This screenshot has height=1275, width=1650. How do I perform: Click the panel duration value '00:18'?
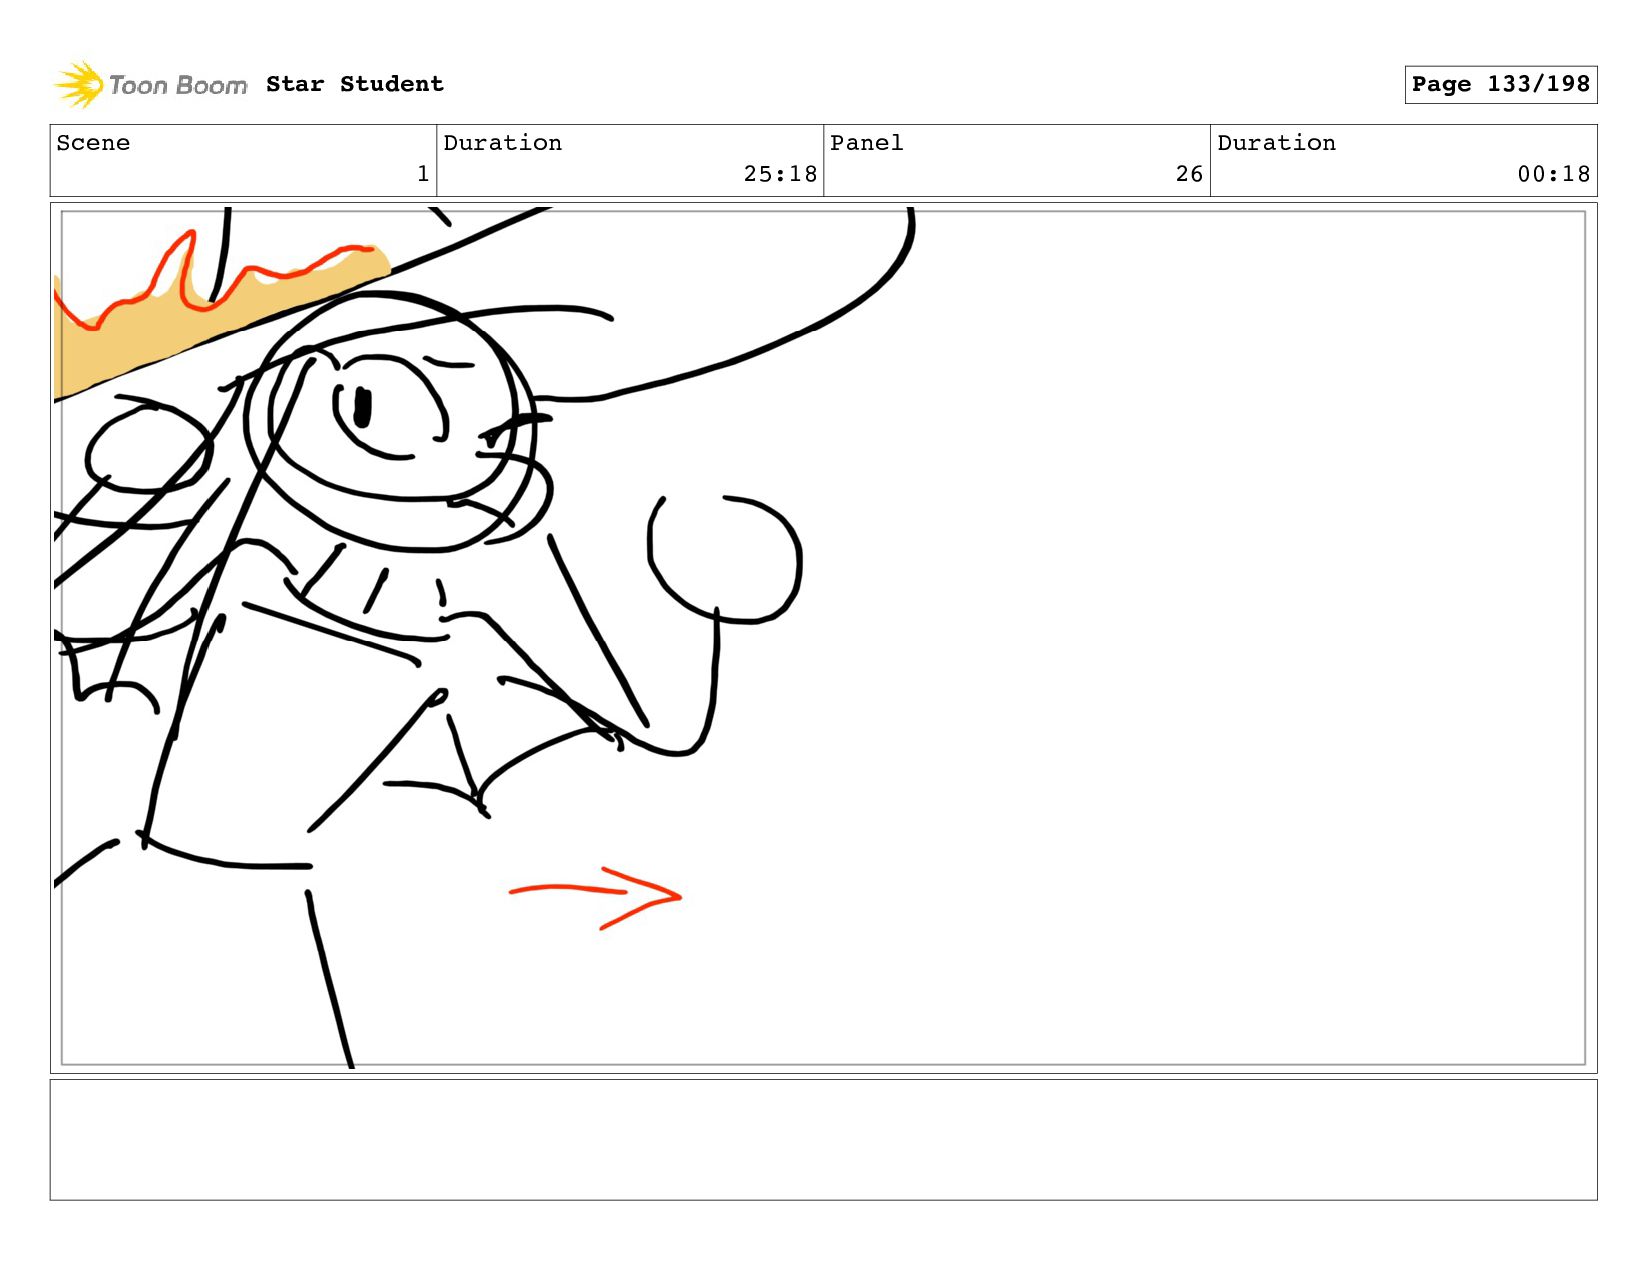1553,174
